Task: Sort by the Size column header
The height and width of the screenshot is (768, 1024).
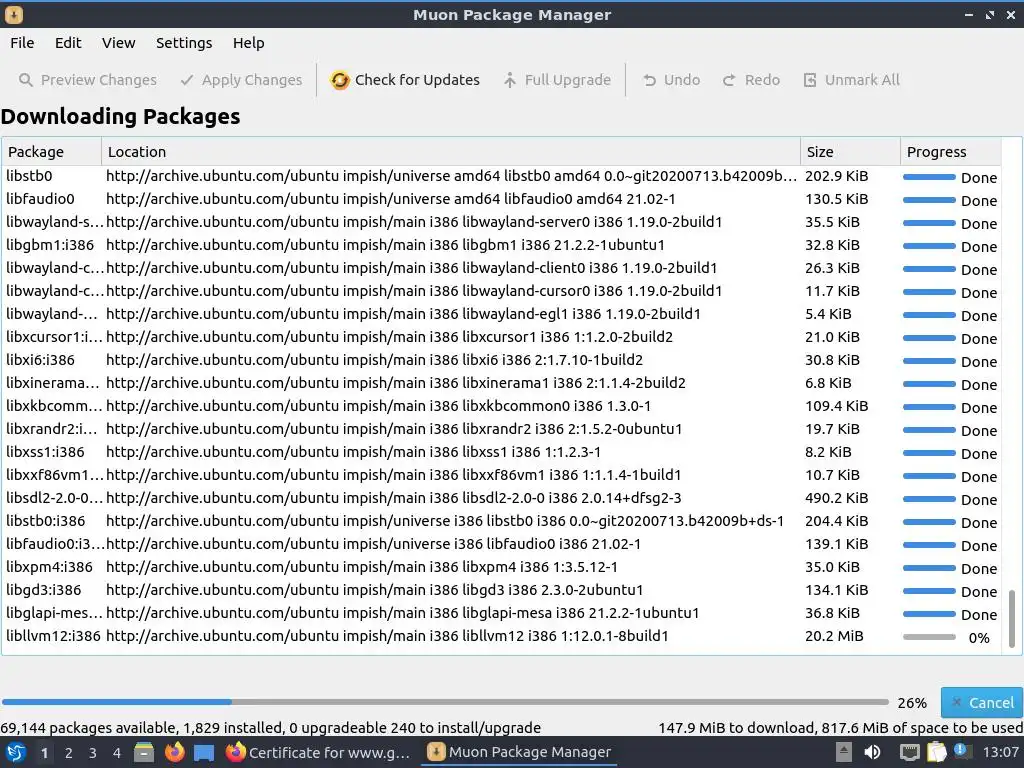Action: 850,152
